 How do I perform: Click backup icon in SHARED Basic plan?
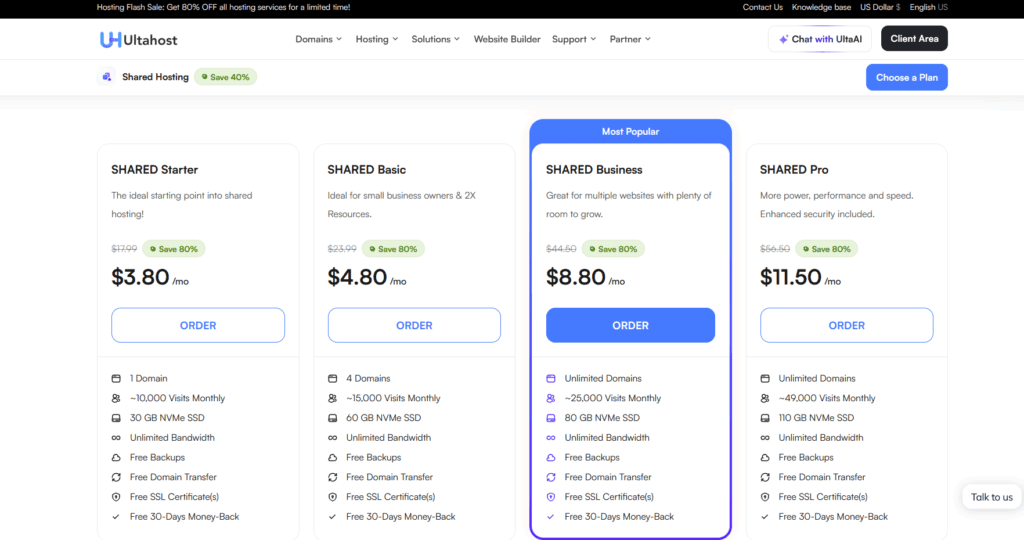[x=332, y=458]
